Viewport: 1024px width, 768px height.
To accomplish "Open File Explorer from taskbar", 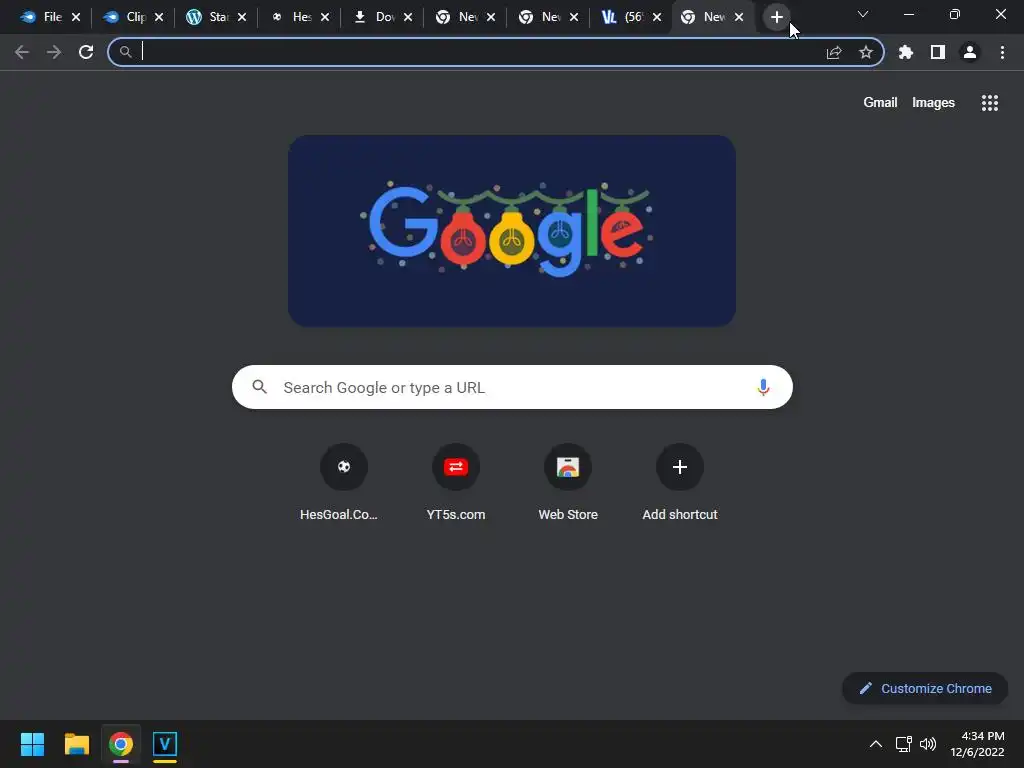I will 76,744.
